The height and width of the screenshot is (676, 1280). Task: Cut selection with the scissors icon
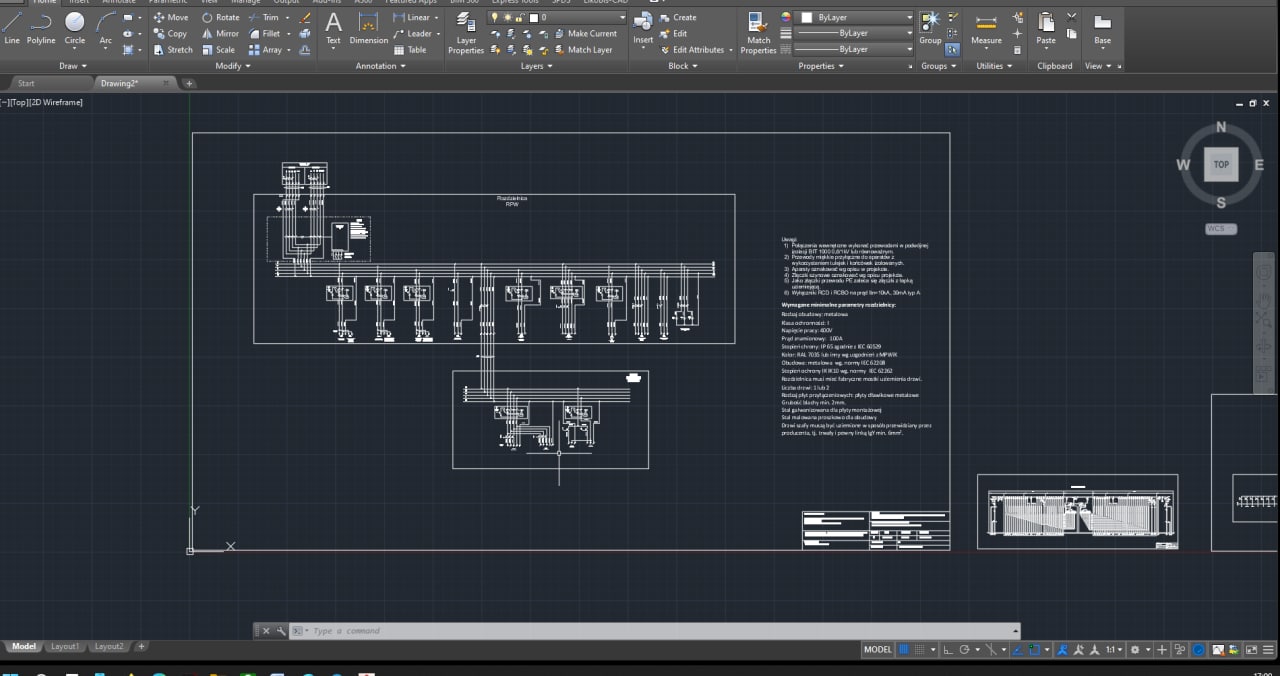pos(1072,17)
